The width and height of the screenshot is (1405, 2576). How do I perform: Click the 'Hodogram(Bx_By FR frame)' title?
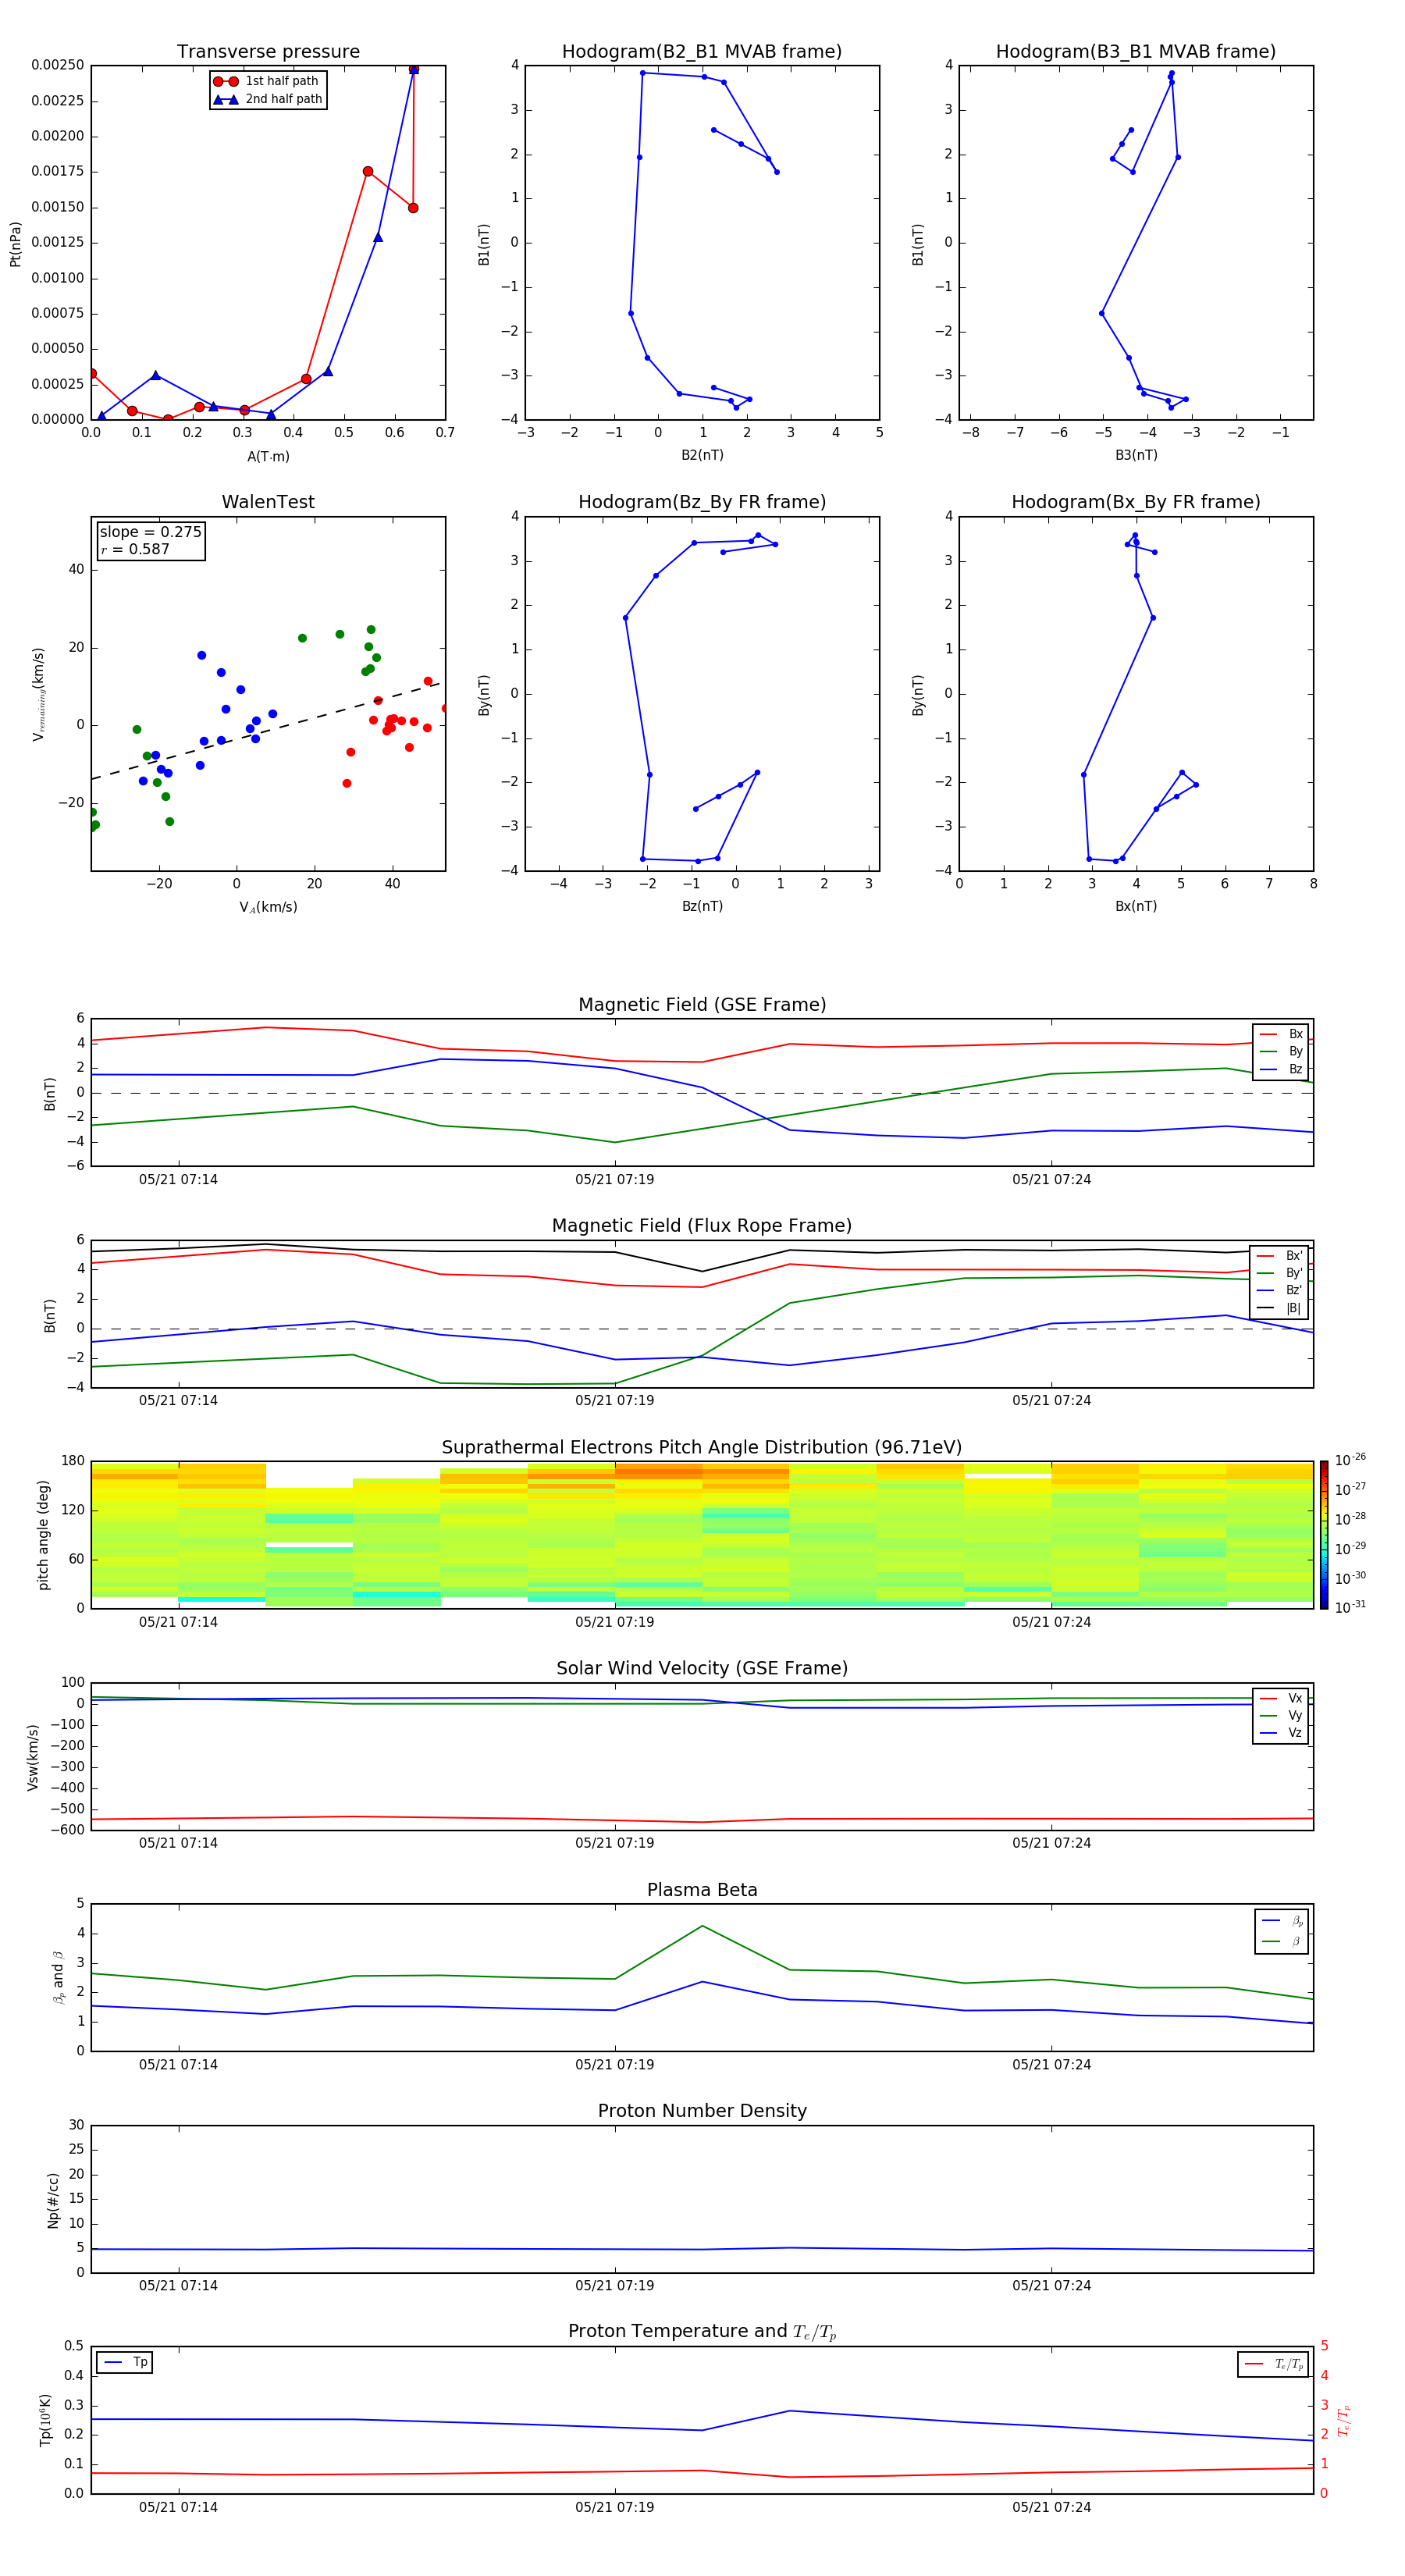(x=1136, y=502)
